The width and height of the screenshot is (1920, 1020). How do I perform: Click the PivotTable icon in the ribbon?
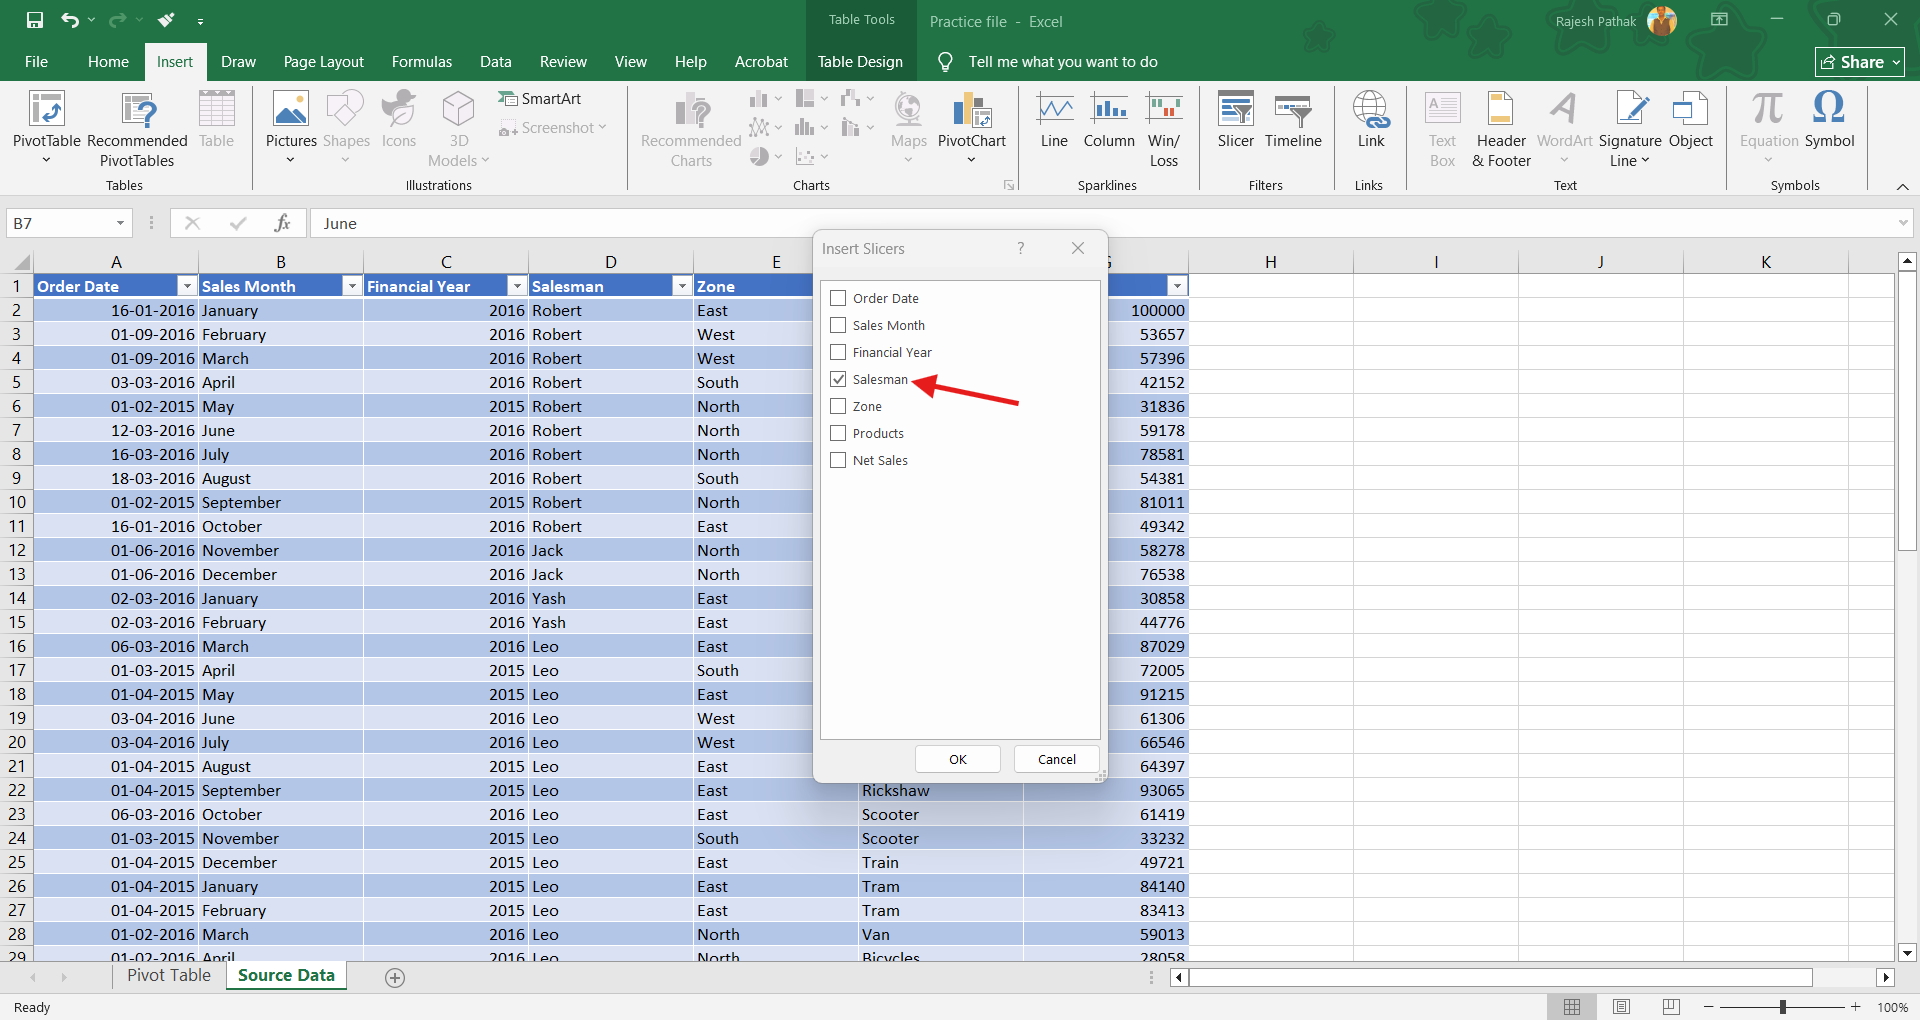coord(46,110)
